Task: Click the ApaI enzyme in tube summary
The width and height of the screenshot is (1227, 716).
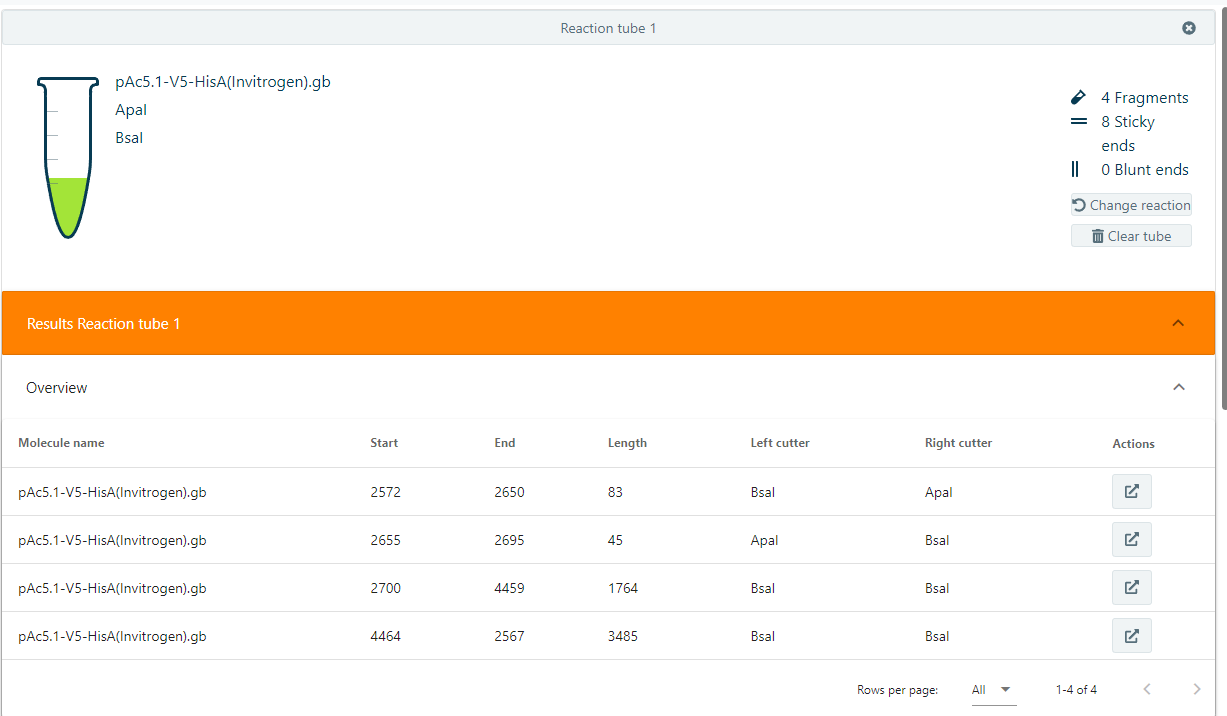Action: 131,110
